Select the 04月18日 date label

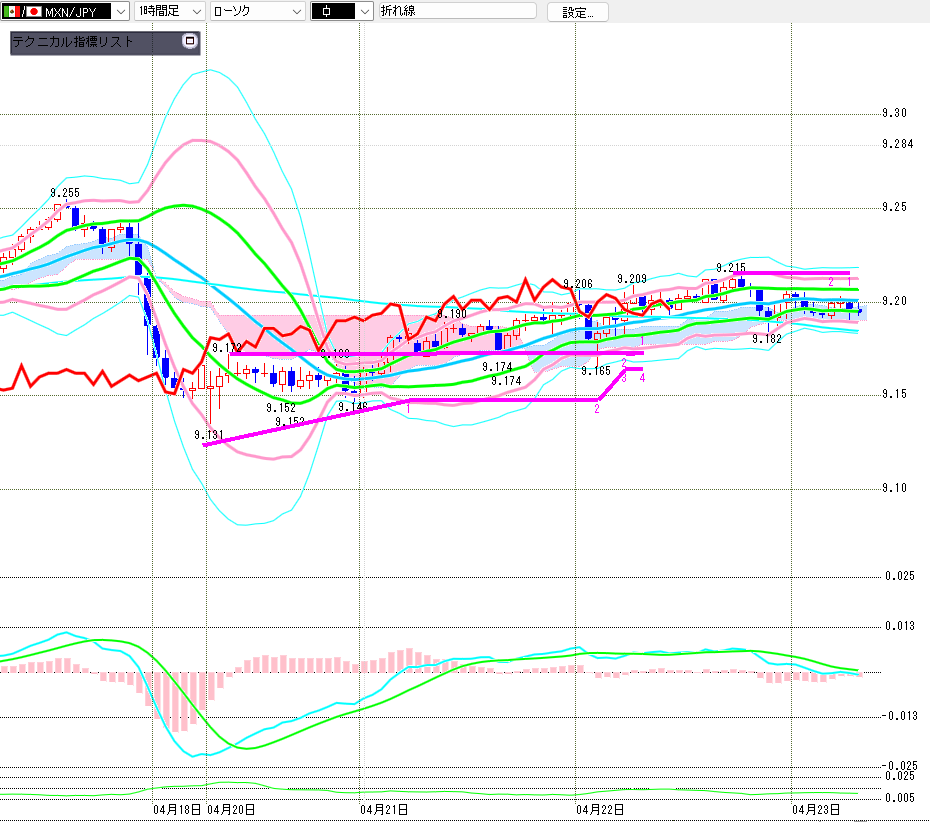[177, 808]
